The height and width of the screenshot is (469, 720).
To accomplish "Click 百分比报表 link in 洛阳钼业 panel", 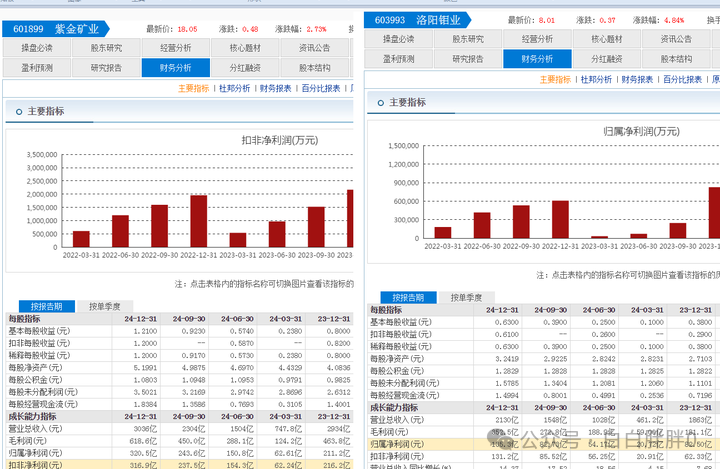I will point(682,79).
